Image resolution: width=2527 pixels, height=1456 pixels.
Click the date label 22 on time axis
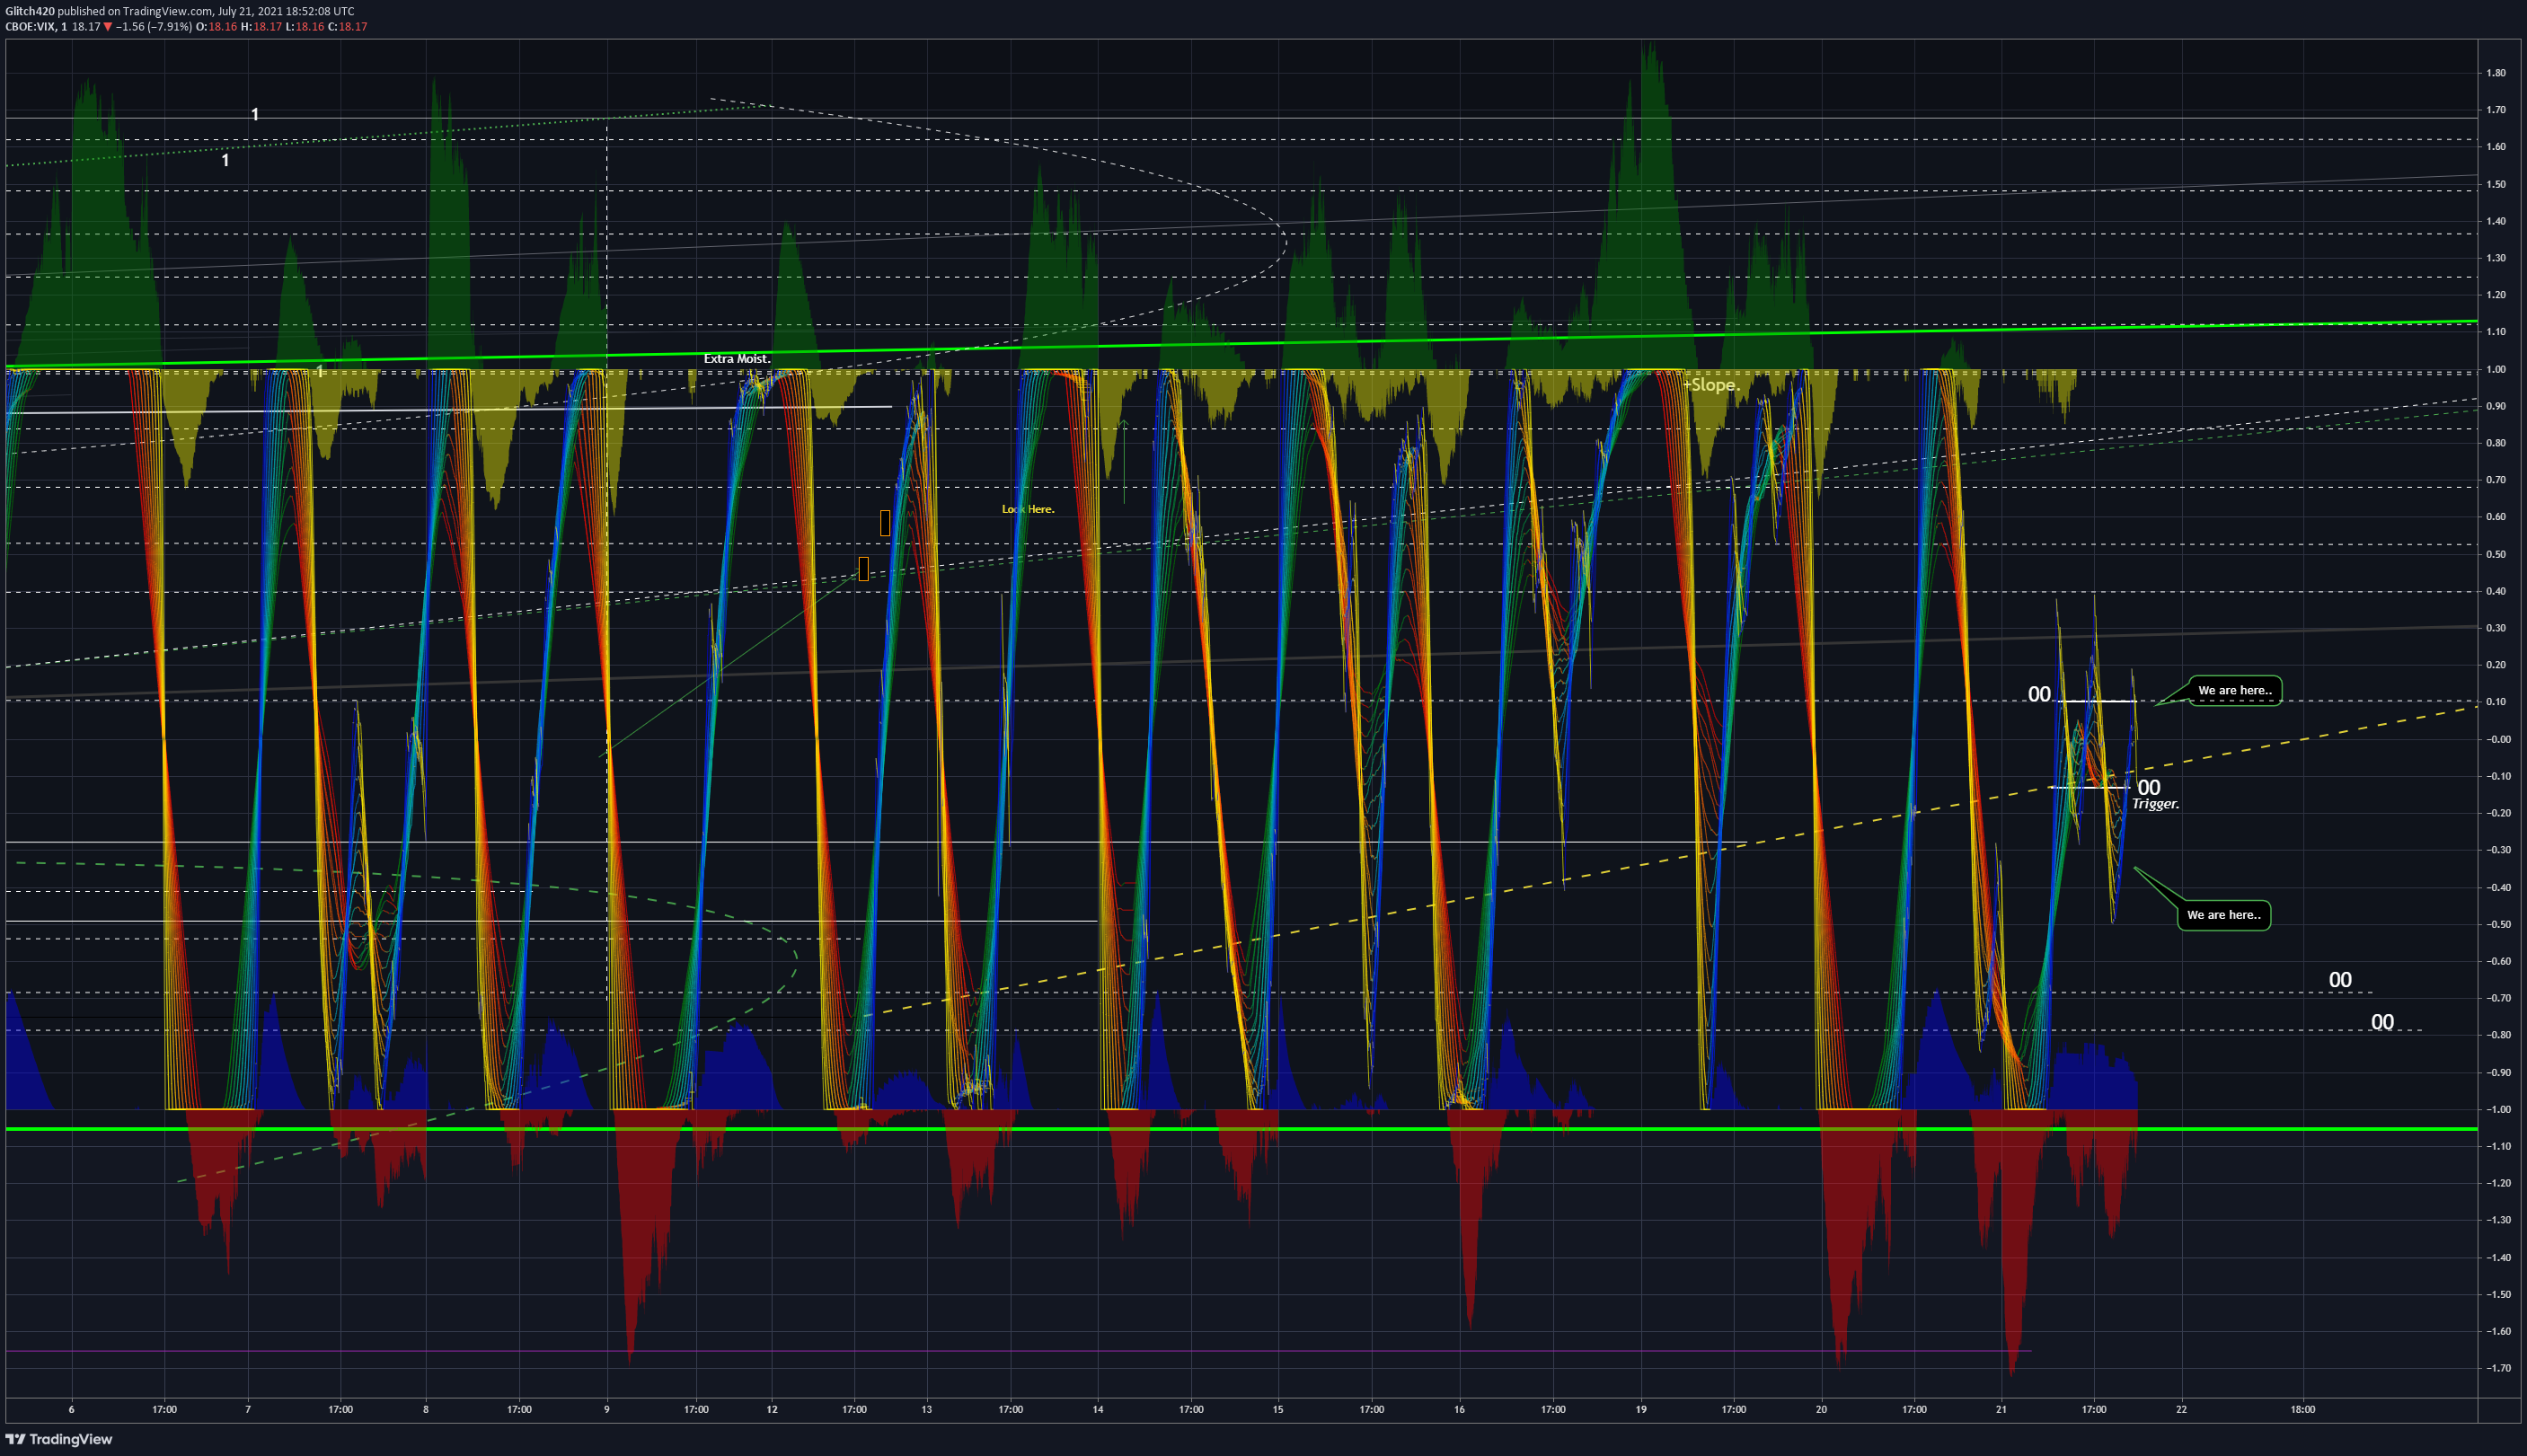click(2181, 1409)
